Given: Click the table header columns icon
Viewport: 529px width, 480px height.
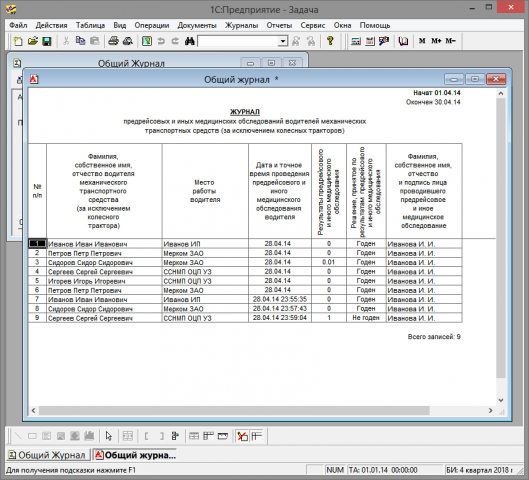Looking at the screenshot, I should [x=208, y=436].
